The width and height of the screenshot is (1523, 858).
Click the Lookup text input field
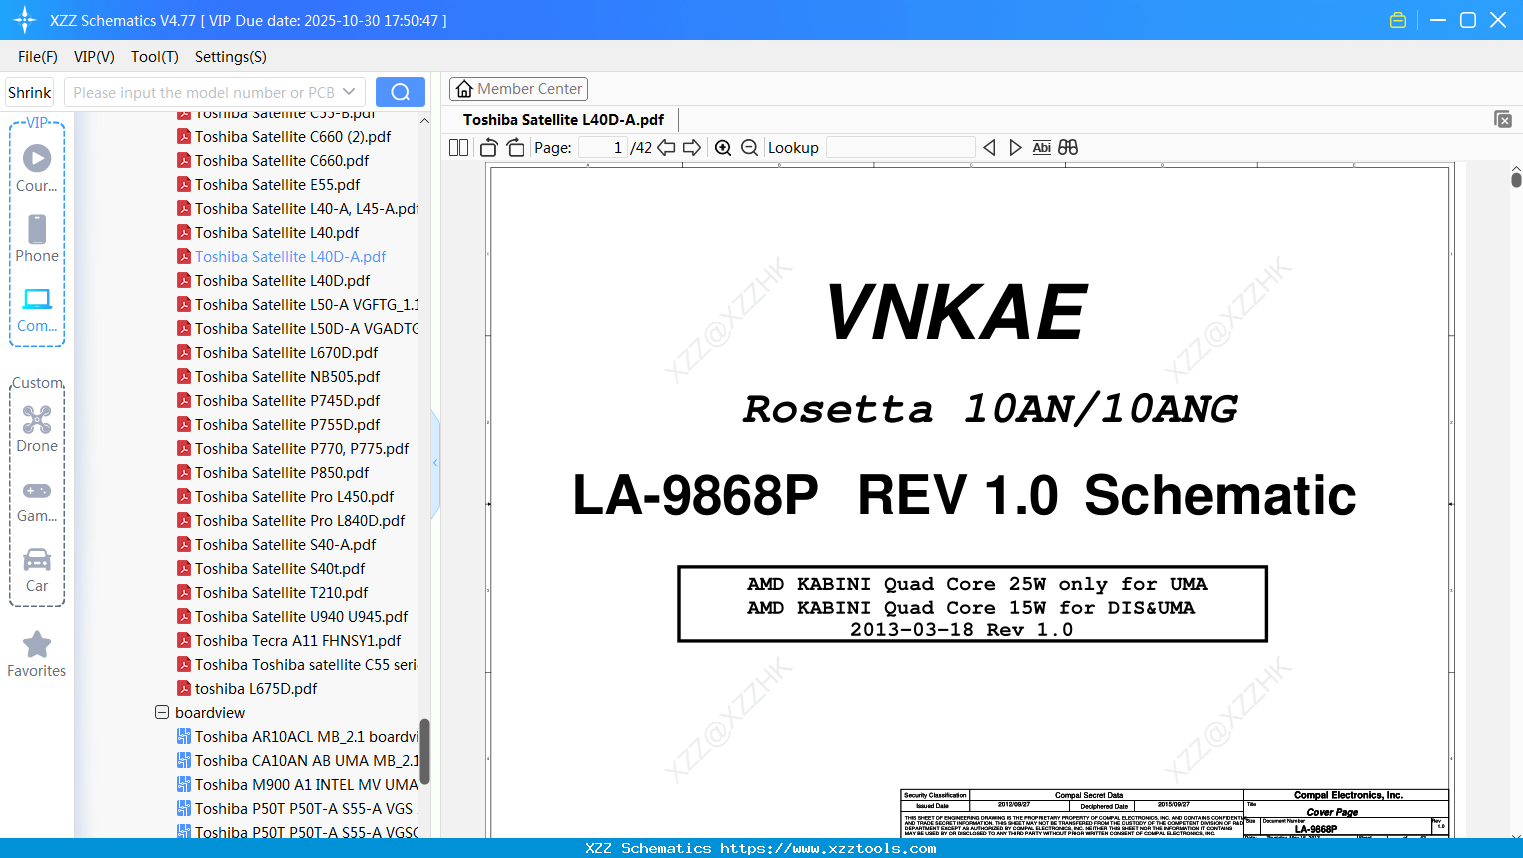[x=900, y=148]
